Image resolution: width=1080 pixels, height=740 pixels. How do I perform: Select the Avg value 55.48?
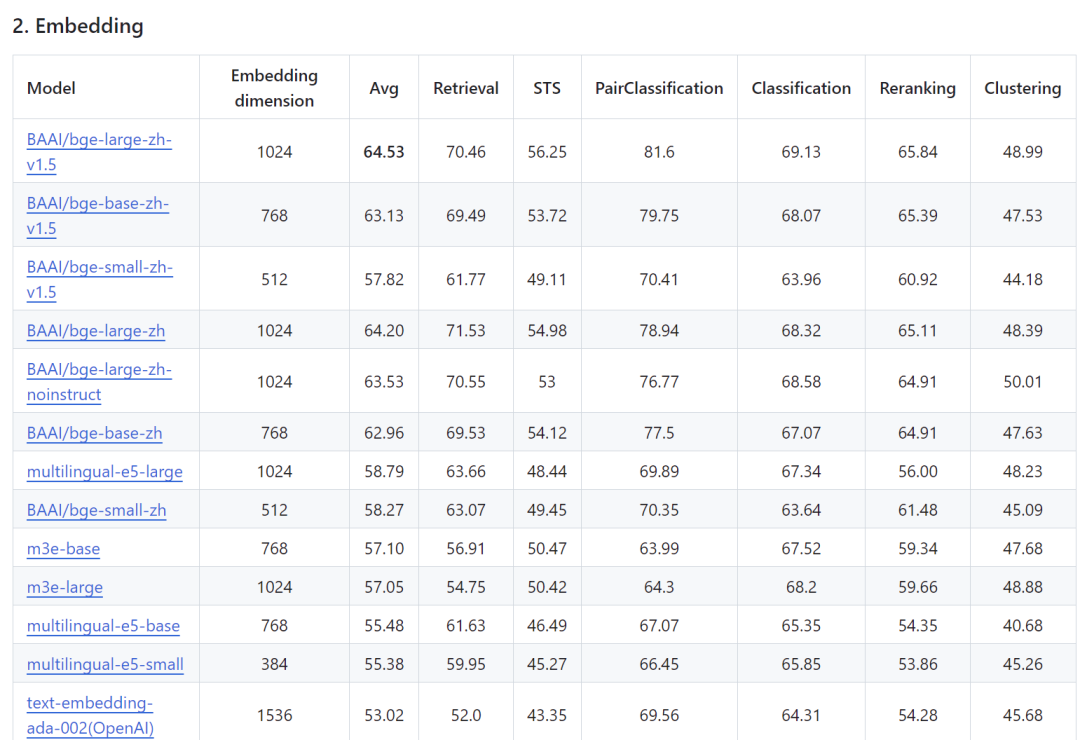(384, 626)
